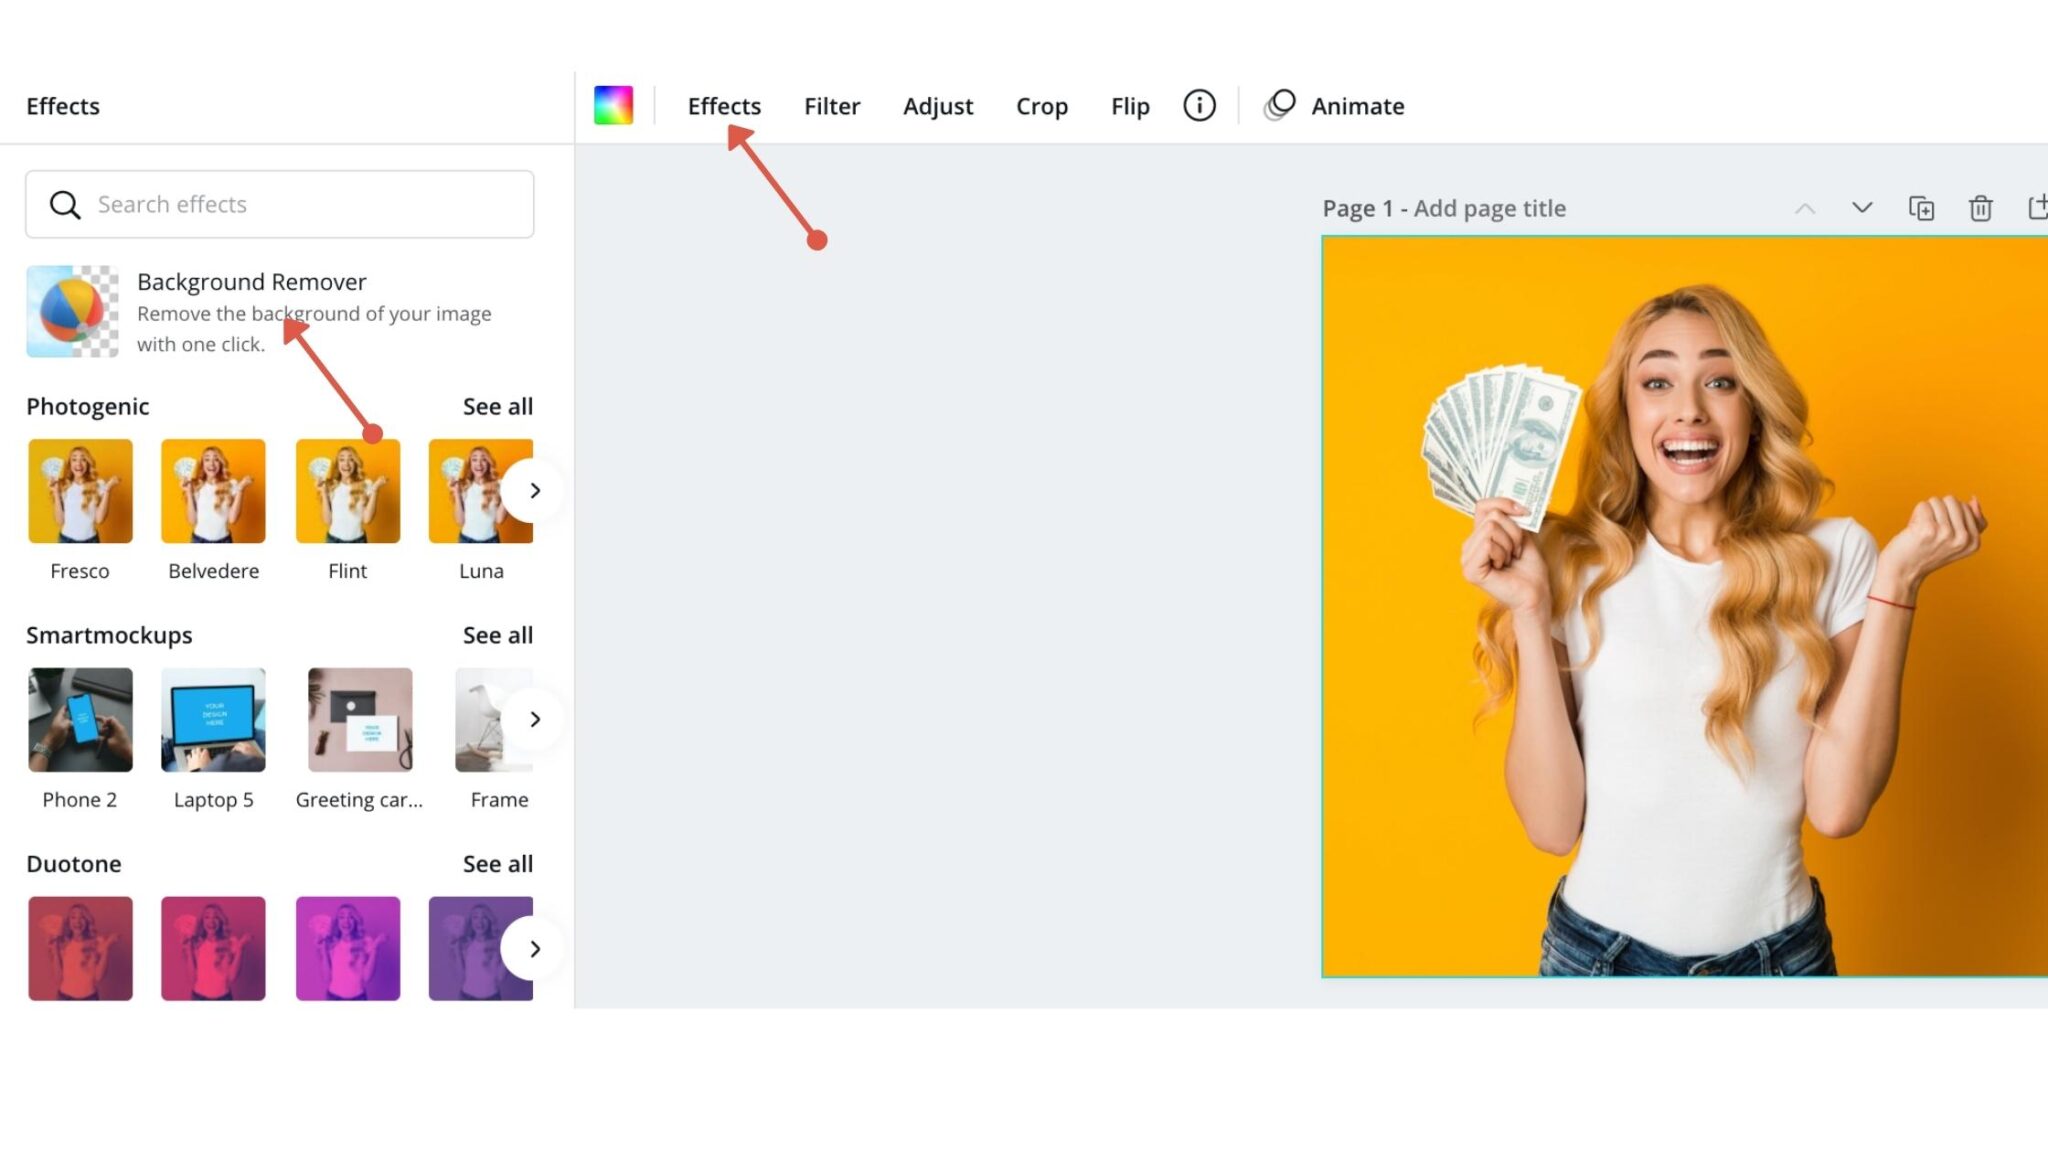Click the Duotone carousel right chevron
This screenshot has height=1152, width=2048.
(535, 948)
